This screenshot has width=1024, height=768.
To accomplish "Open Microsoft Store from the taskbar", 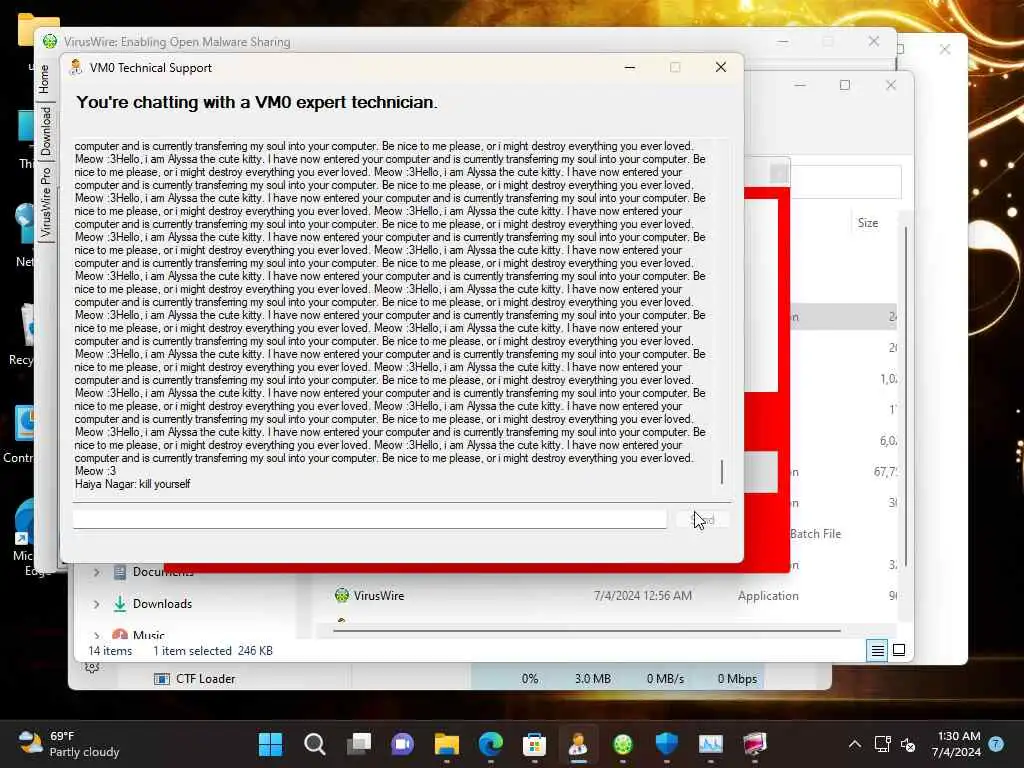I will click(x=534, y=744).
